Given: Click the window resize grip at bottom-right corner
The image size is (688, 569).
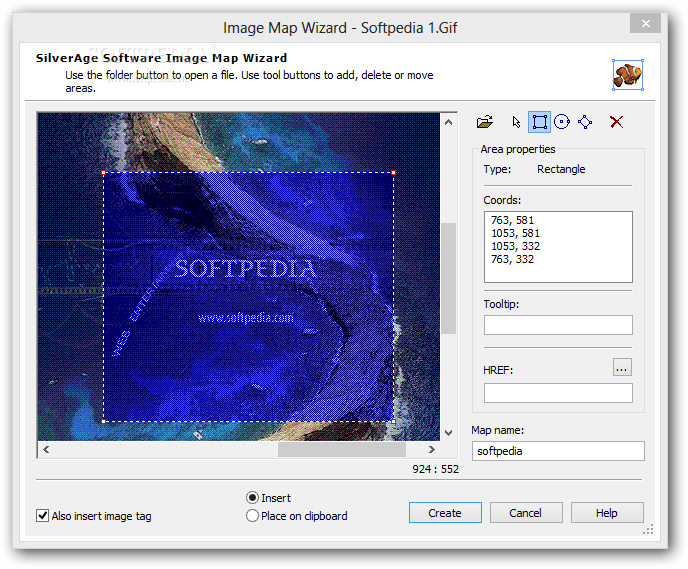Looking at the screenshot, I should [x=648, y=530].
